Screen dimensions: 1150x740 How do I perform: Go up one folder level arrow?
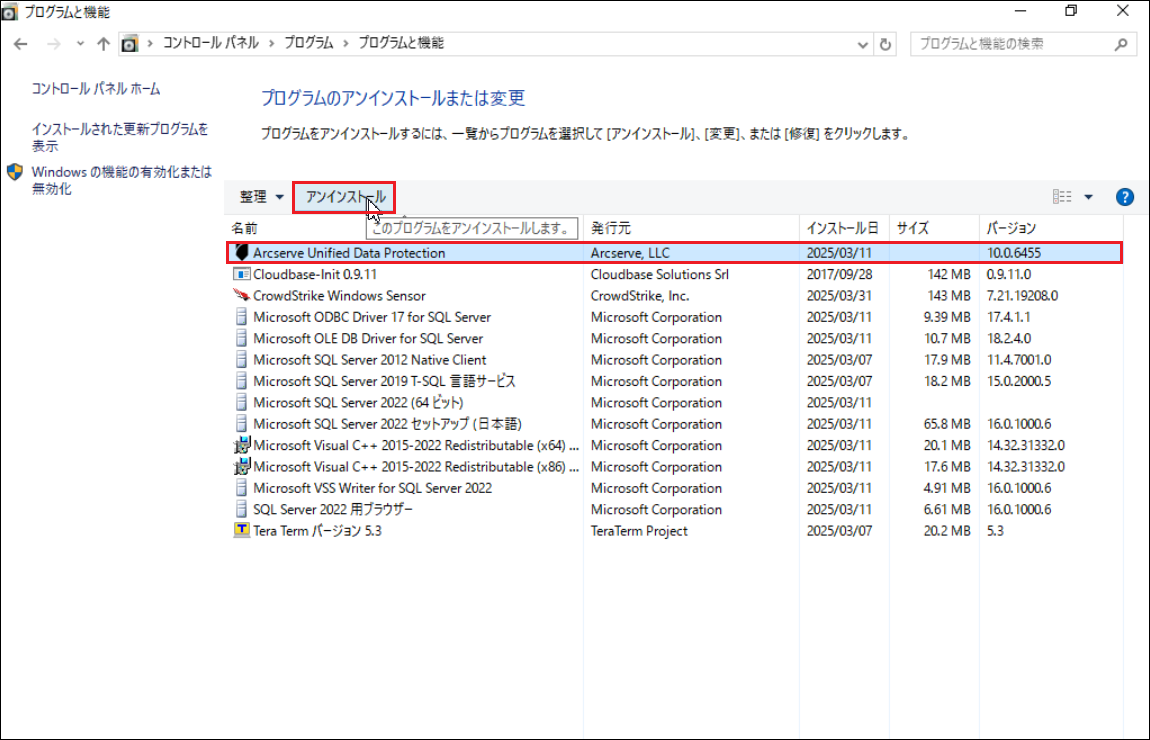click(x=103, y=44)
